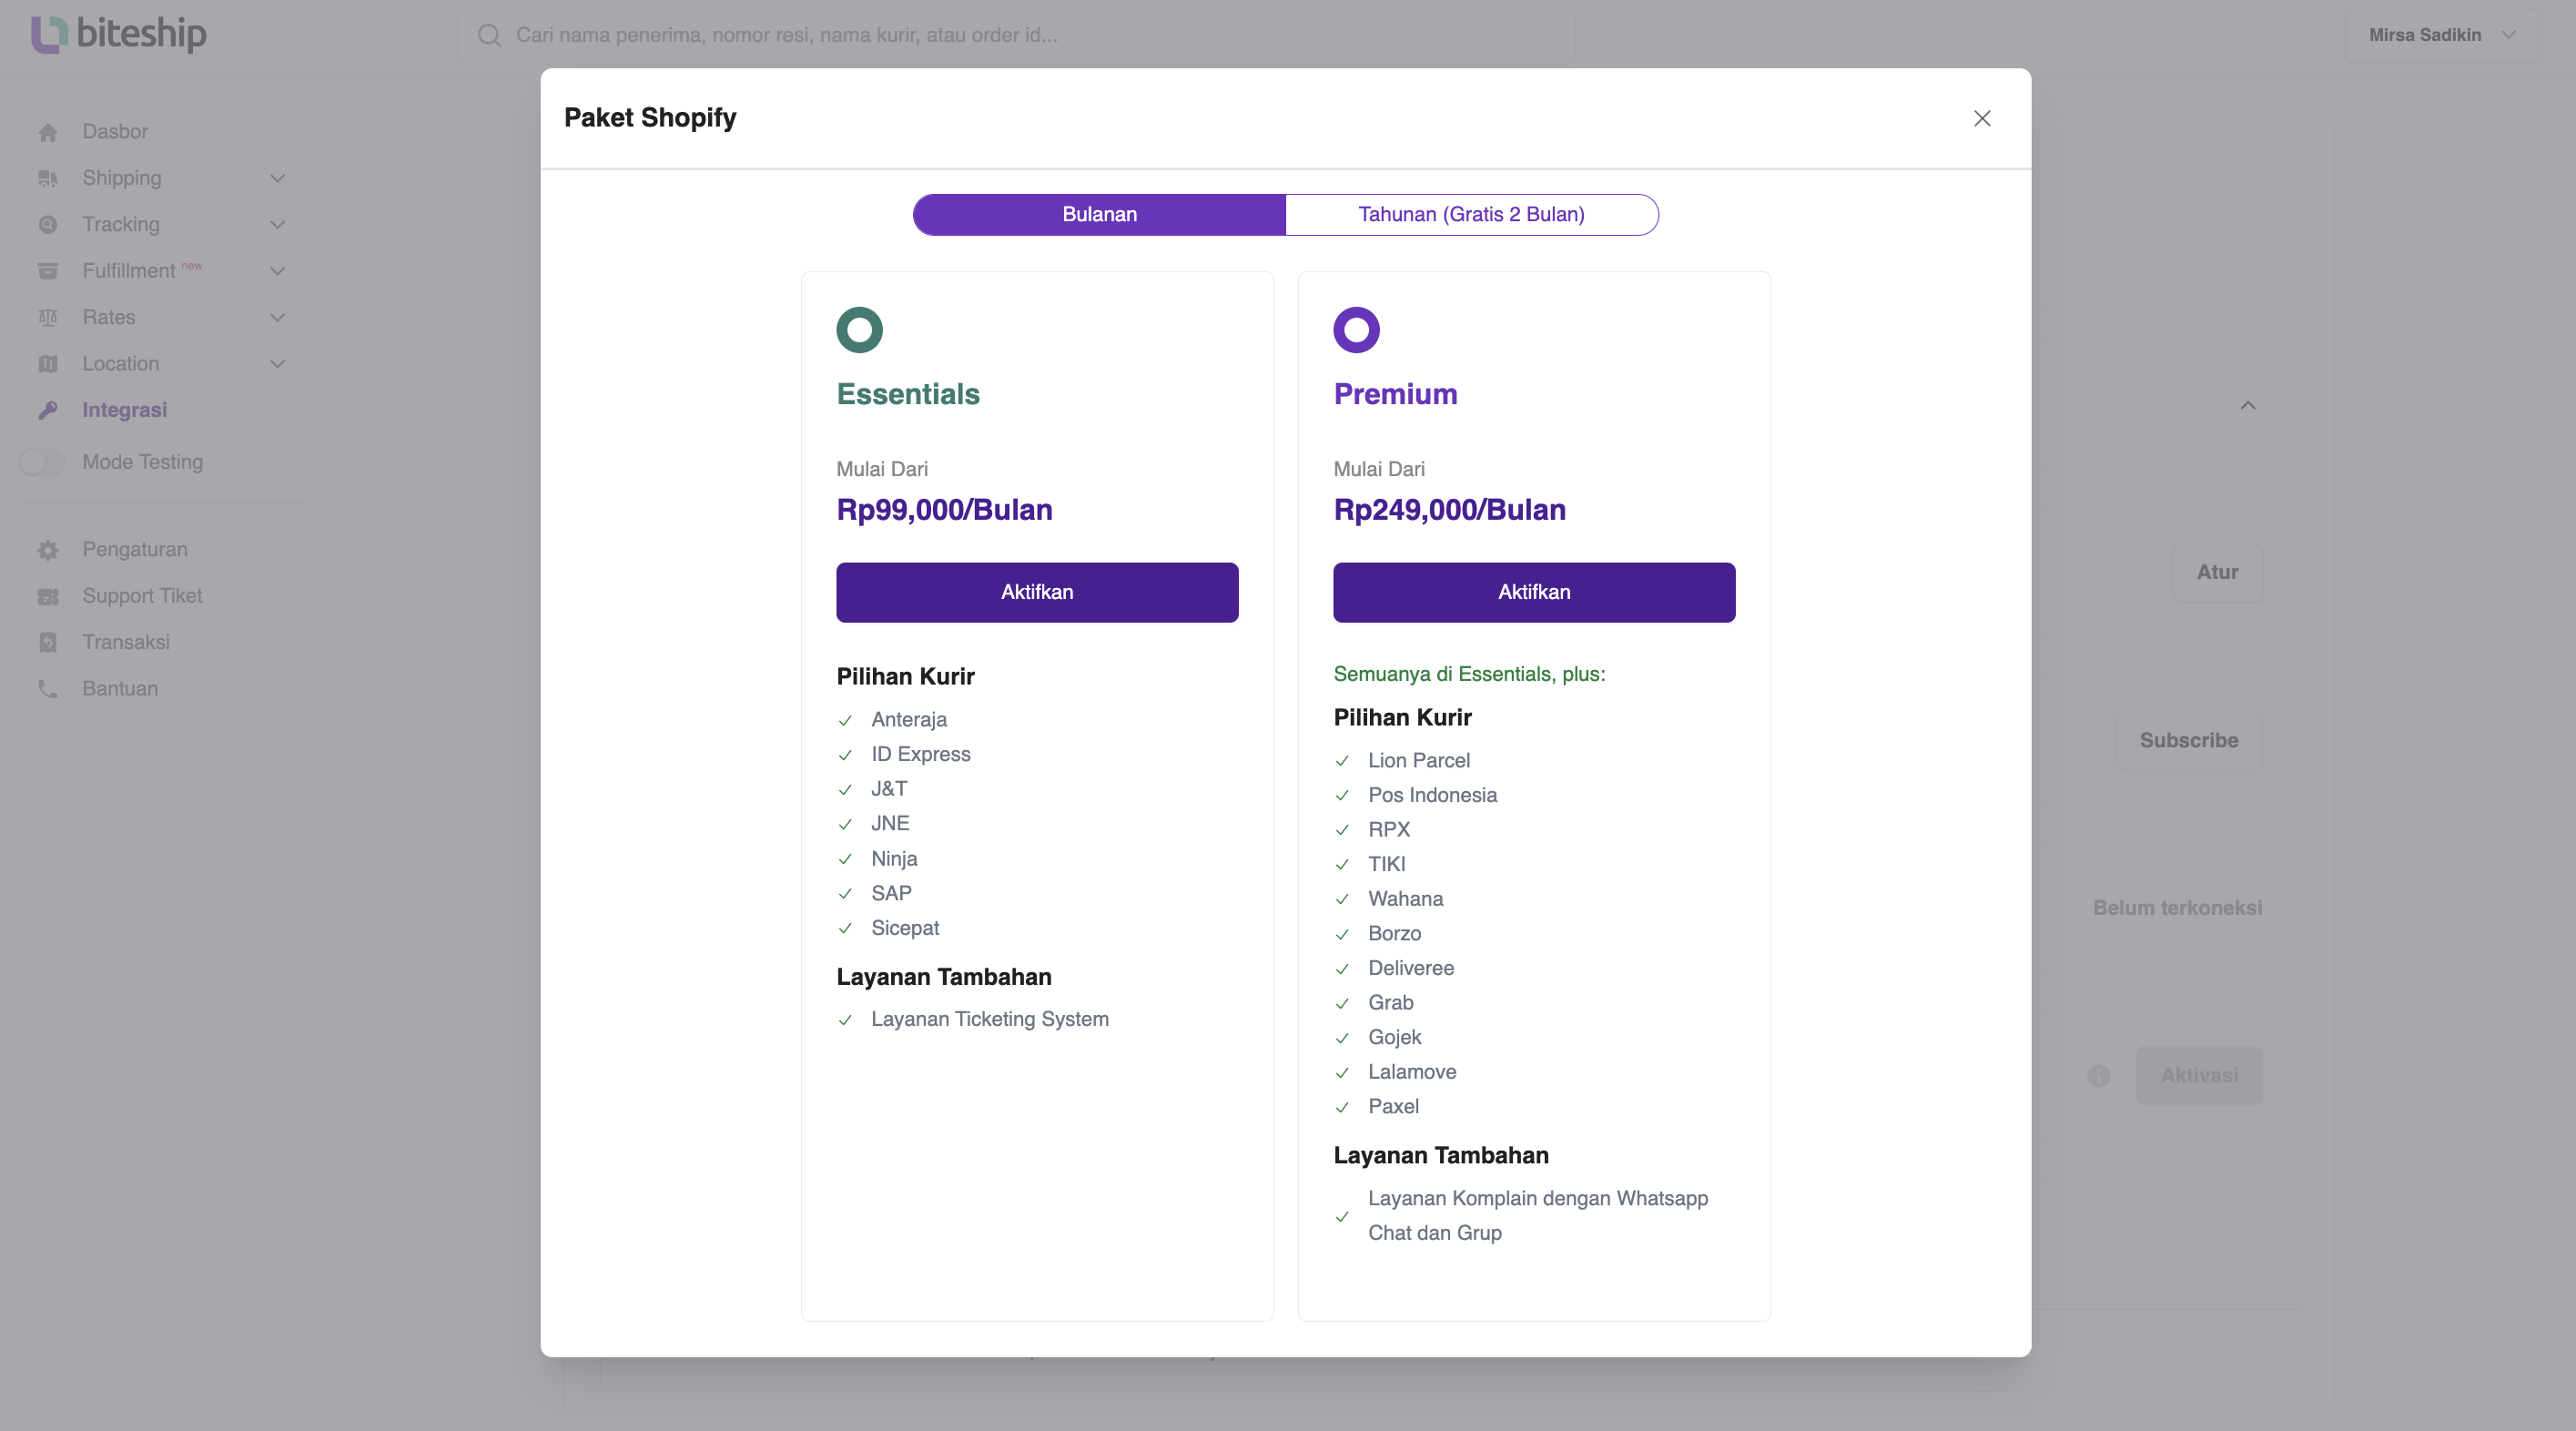Click the Pos Indonesia courier entry

[x=1433, y=795]
